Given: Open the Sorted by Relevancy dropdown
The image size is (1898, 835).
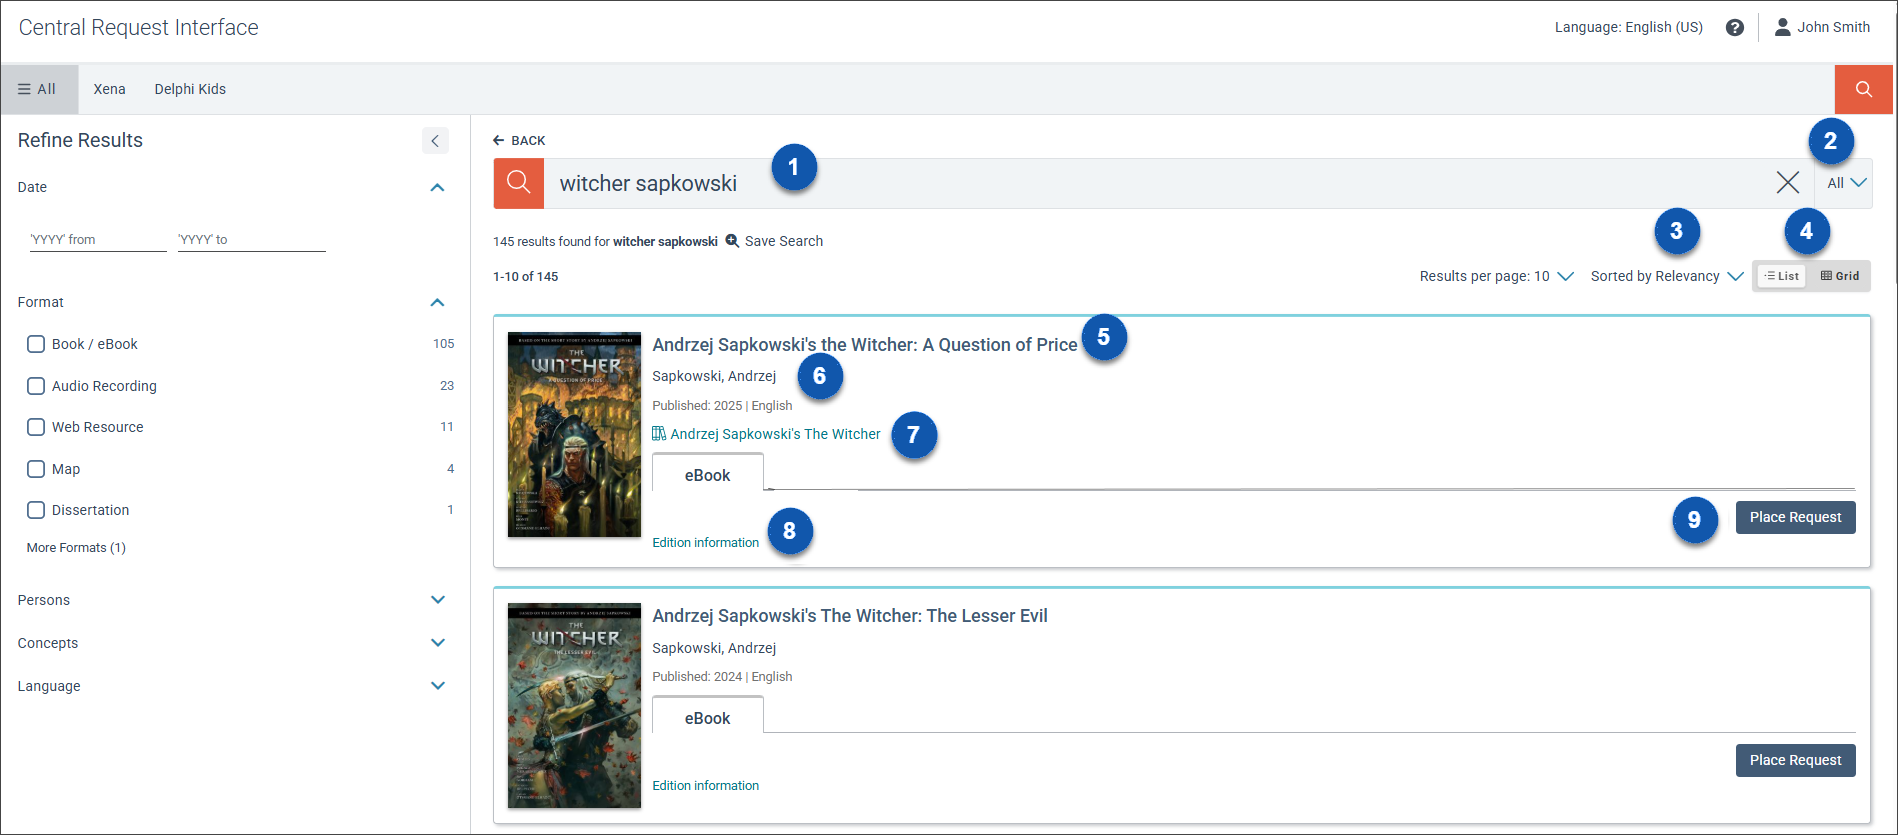Looking at the screenshot, I should [1666, 276].
